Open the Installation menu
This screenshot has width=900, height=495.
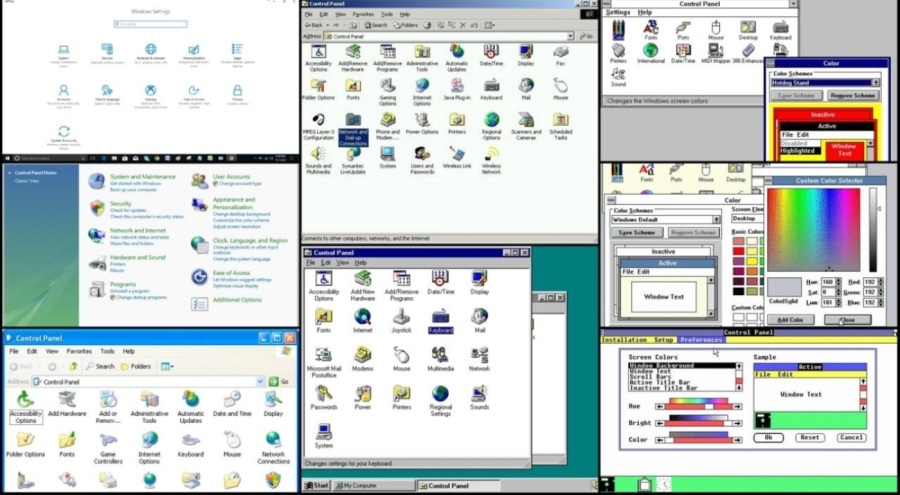point(624,340)
